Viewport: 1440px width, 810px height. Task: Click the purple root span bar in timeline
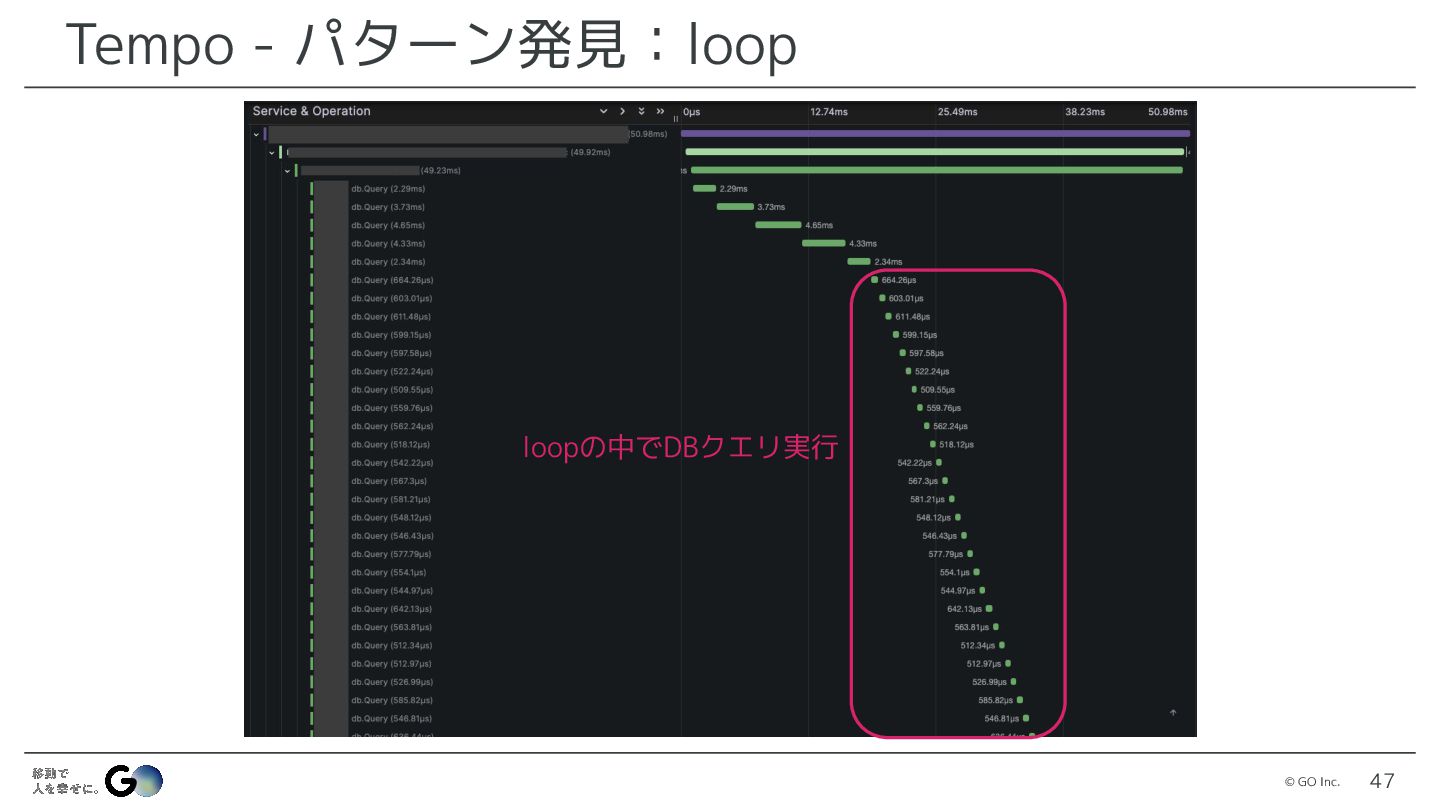click(935, 133)
